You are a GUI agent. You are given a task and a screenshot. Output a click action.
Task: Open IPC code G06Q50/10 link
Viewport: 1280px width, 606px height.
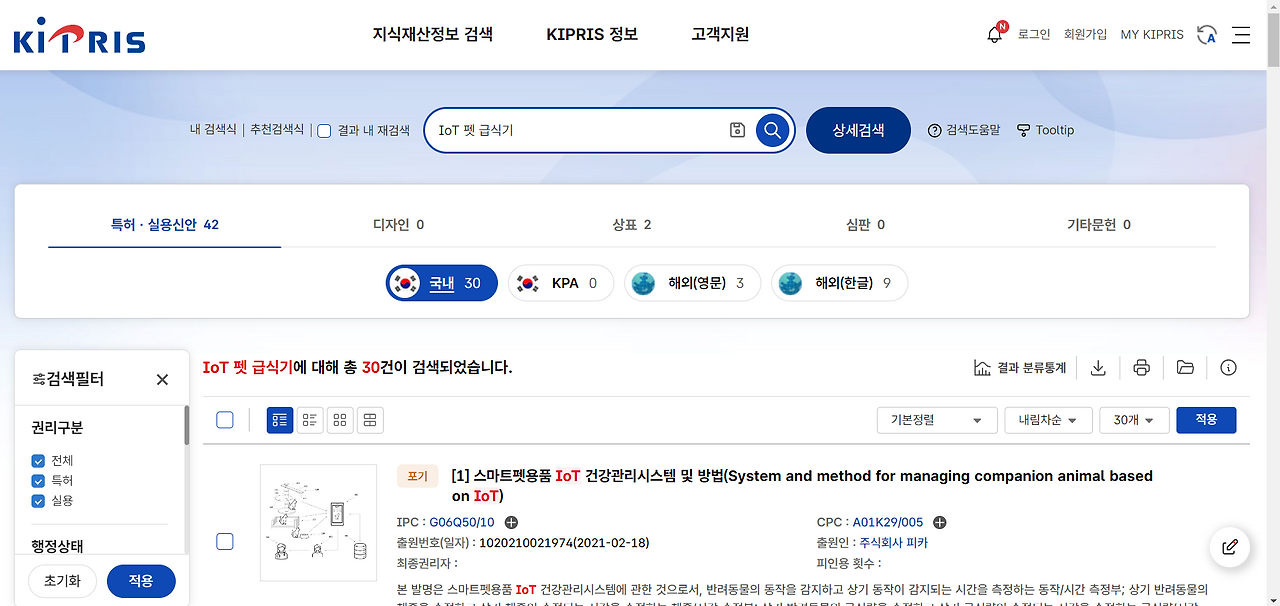coord(462,521)
